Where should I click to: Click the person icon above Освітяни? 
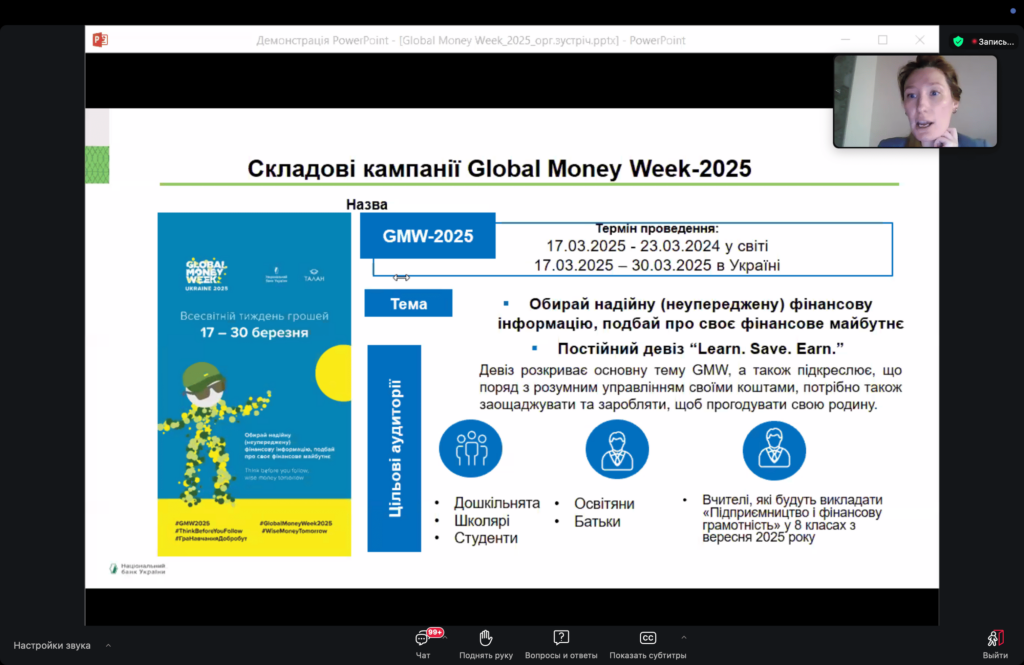point(617,449)
